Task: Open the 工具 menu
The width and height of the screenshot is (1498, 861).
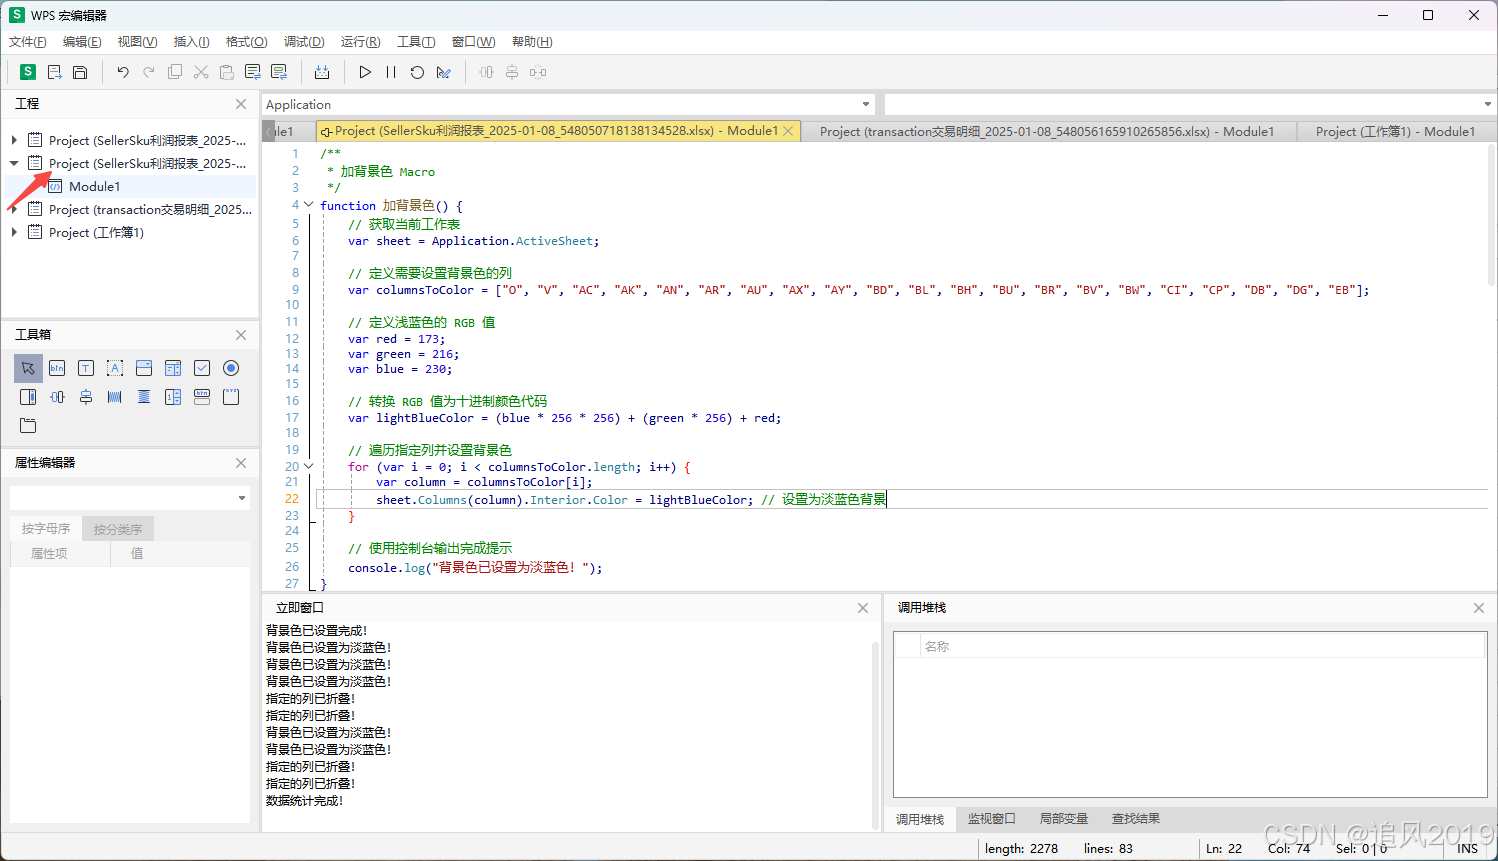Action: (416, 42)
